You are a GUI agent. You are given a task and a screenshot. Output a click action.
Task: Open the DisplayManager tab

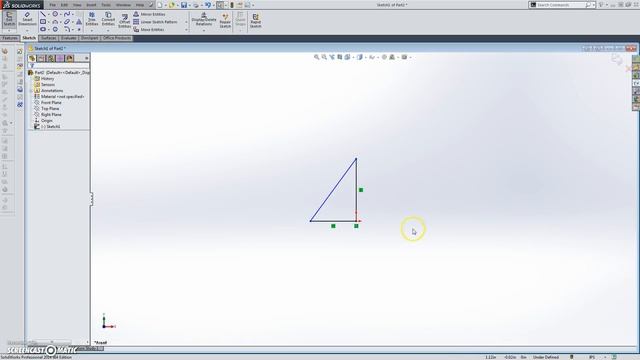click(x=70, y=58)
